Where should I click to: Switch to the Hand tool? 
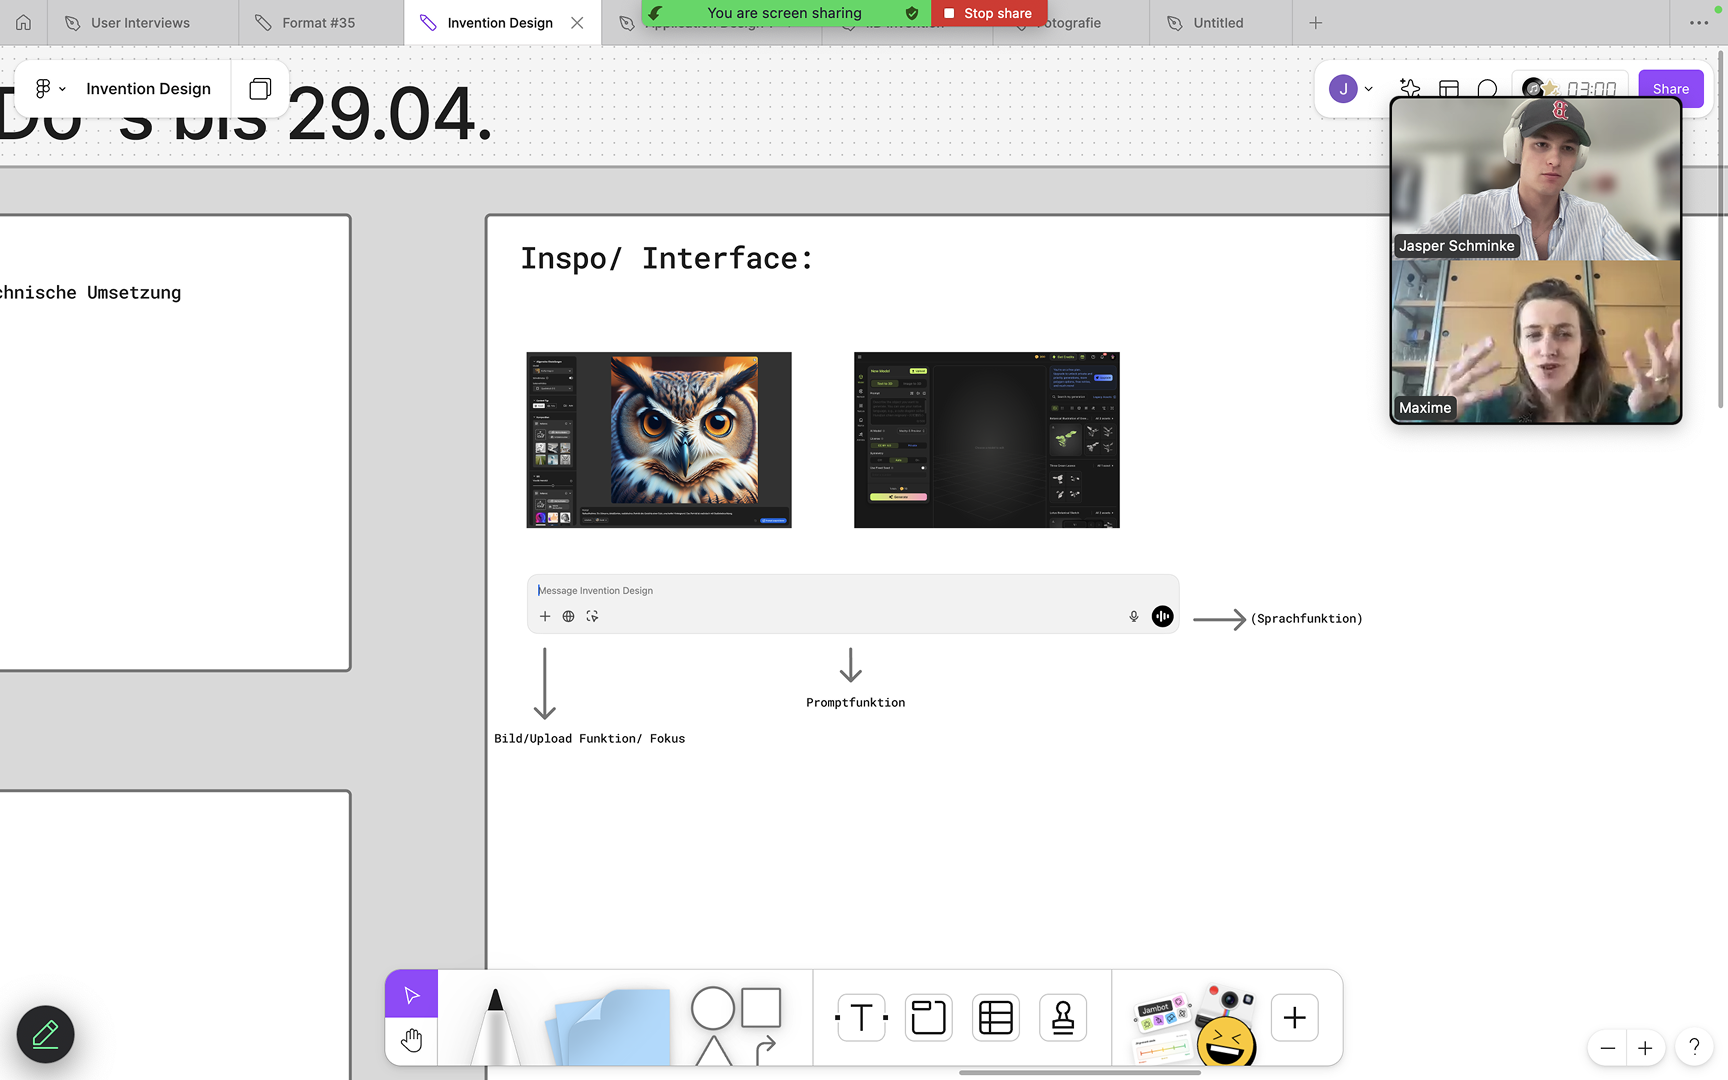411,1041
